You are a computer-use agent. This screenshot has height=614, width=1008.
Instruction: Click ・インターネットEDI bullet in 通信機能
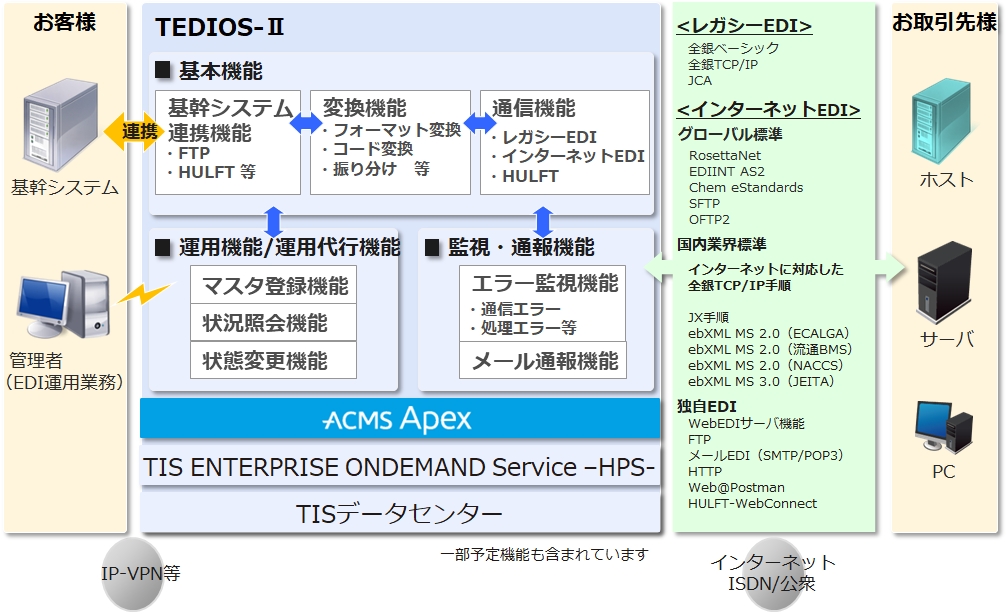point(568,156)
